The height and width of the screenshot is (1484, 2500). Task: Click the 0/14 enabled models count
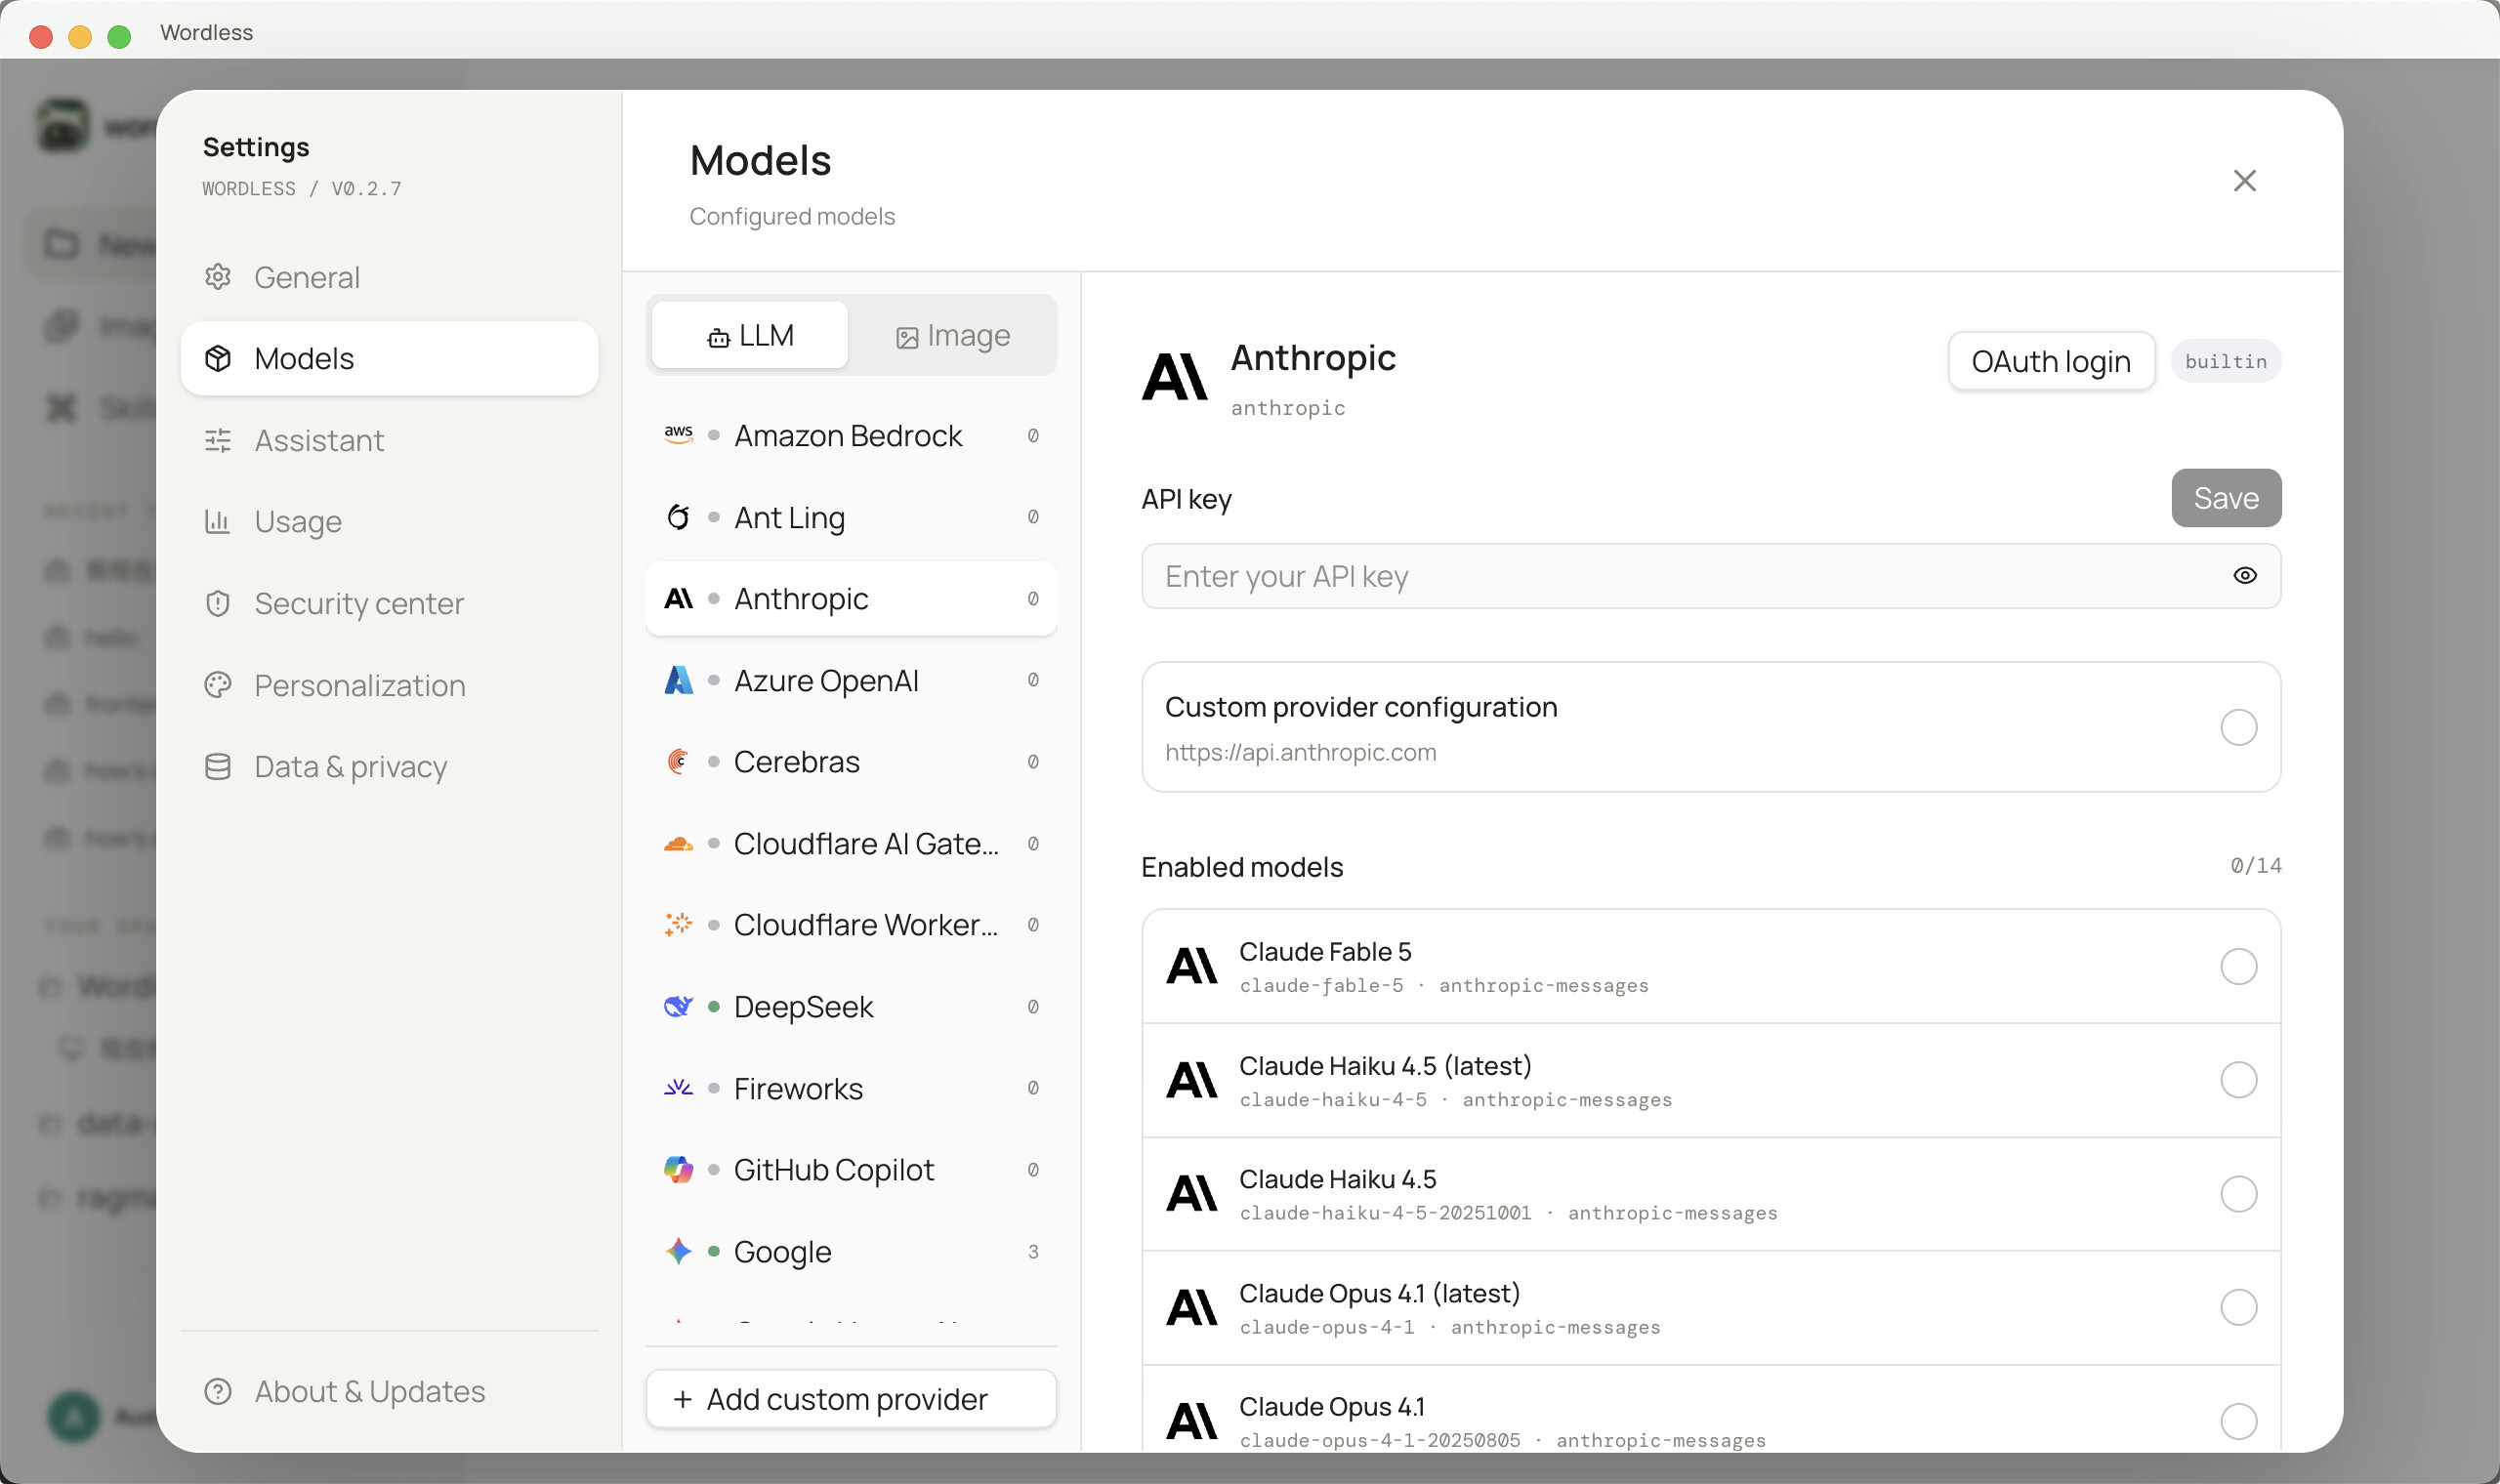tap(2255, 865)
